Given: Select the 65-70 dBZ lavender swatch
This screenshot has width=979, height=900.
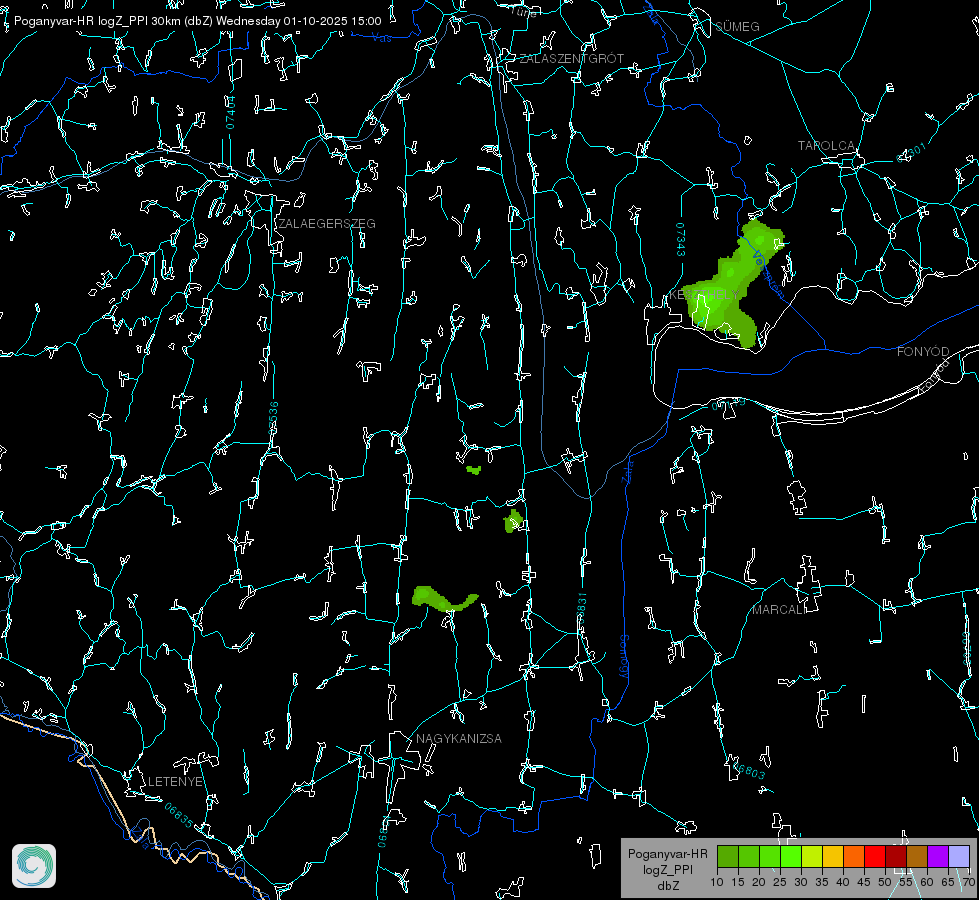Looking at the screenshot, I should (959, 856).
